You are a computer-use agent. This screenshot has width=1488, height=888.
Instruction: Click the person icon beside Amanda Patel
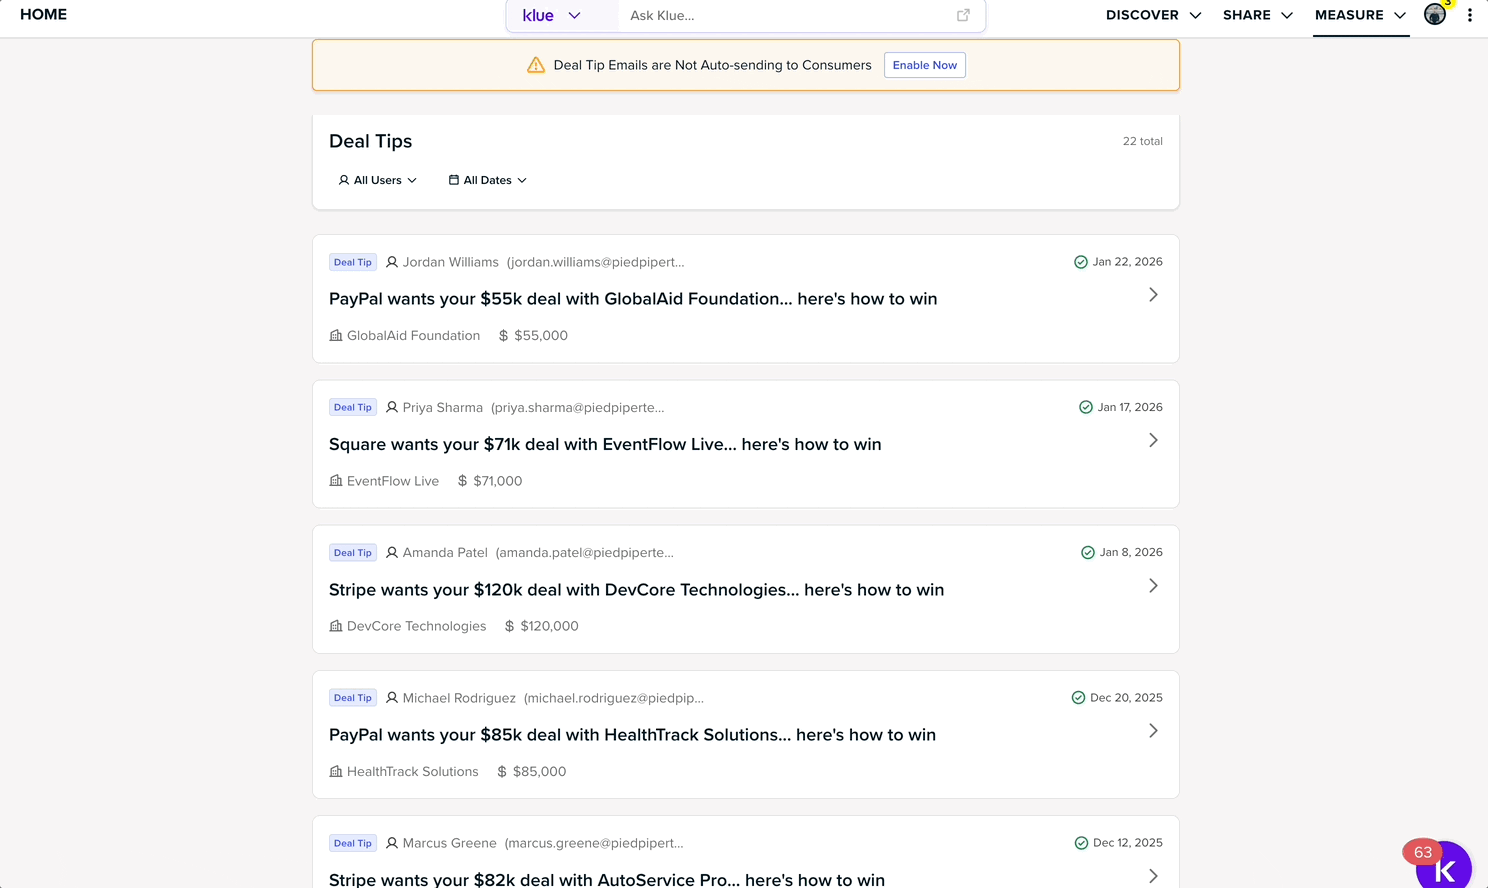click(x=392, y=553)
